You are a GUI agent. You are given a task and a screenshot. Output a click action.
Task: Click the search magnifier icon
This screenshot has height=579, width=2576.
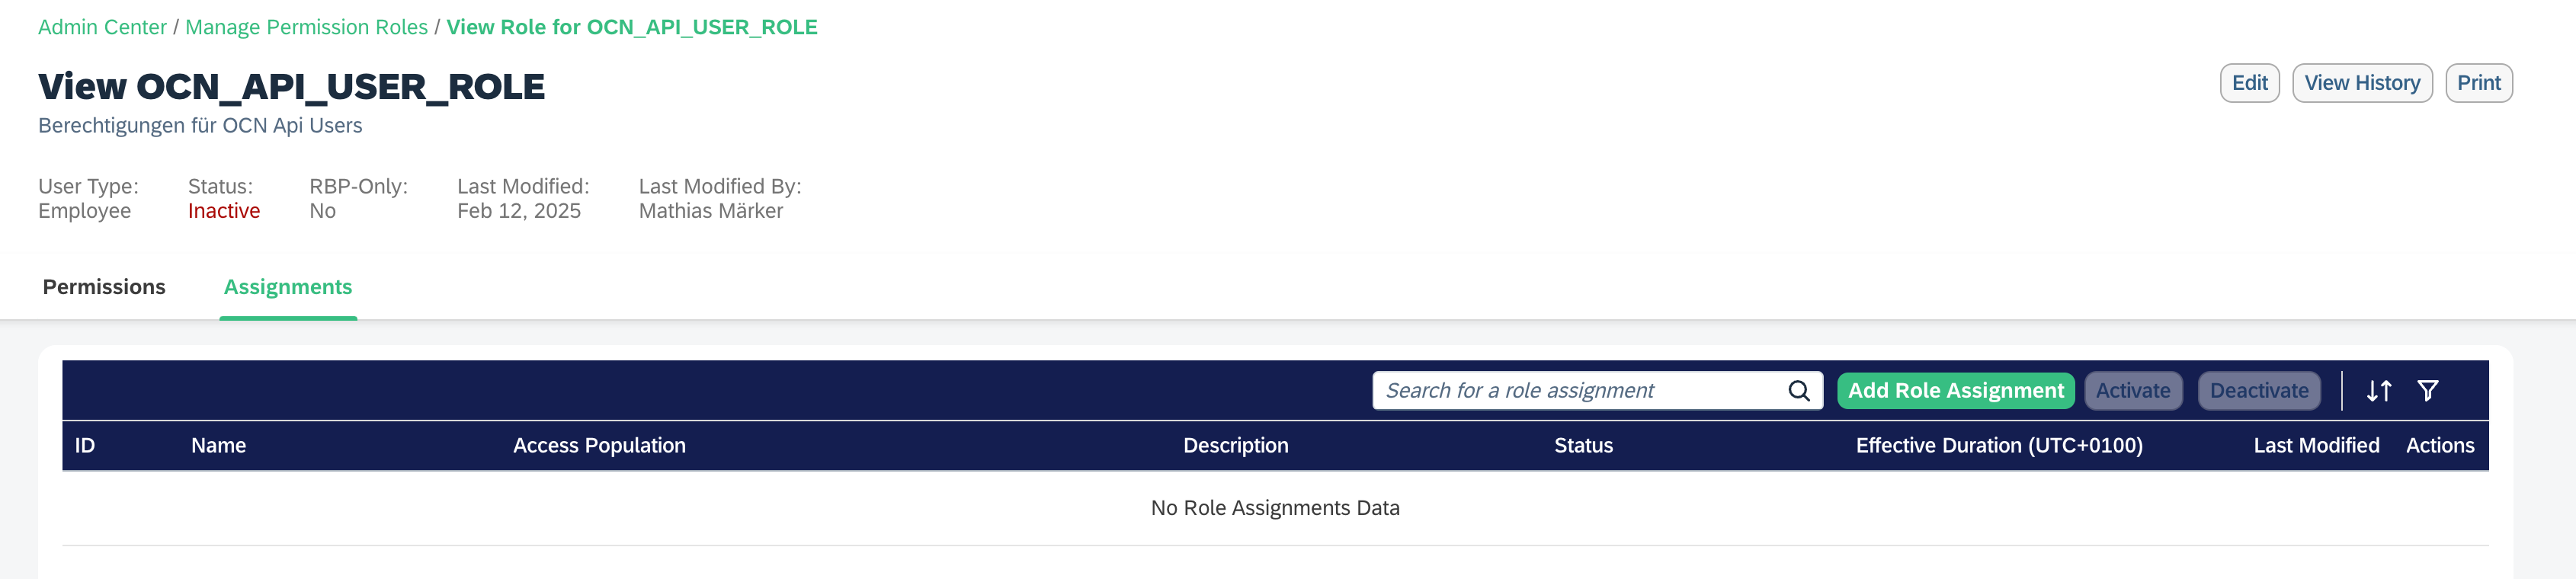1798,391
